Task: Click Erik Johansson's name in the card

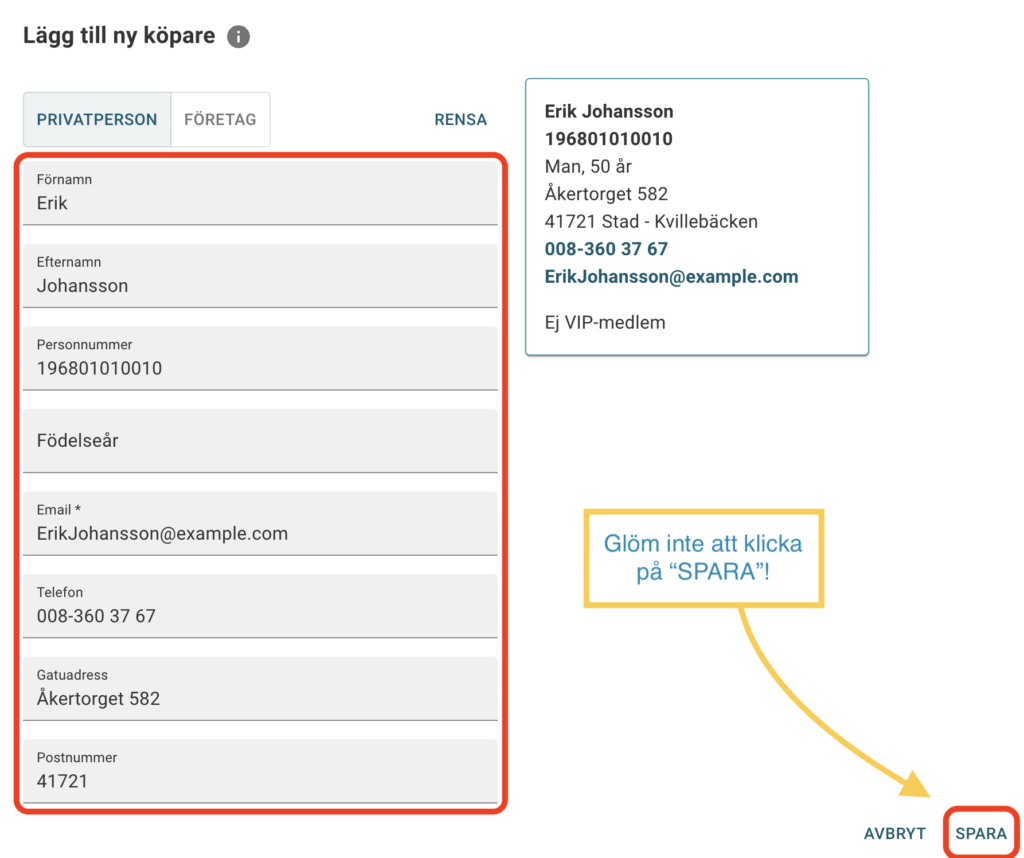Action: 609,111
